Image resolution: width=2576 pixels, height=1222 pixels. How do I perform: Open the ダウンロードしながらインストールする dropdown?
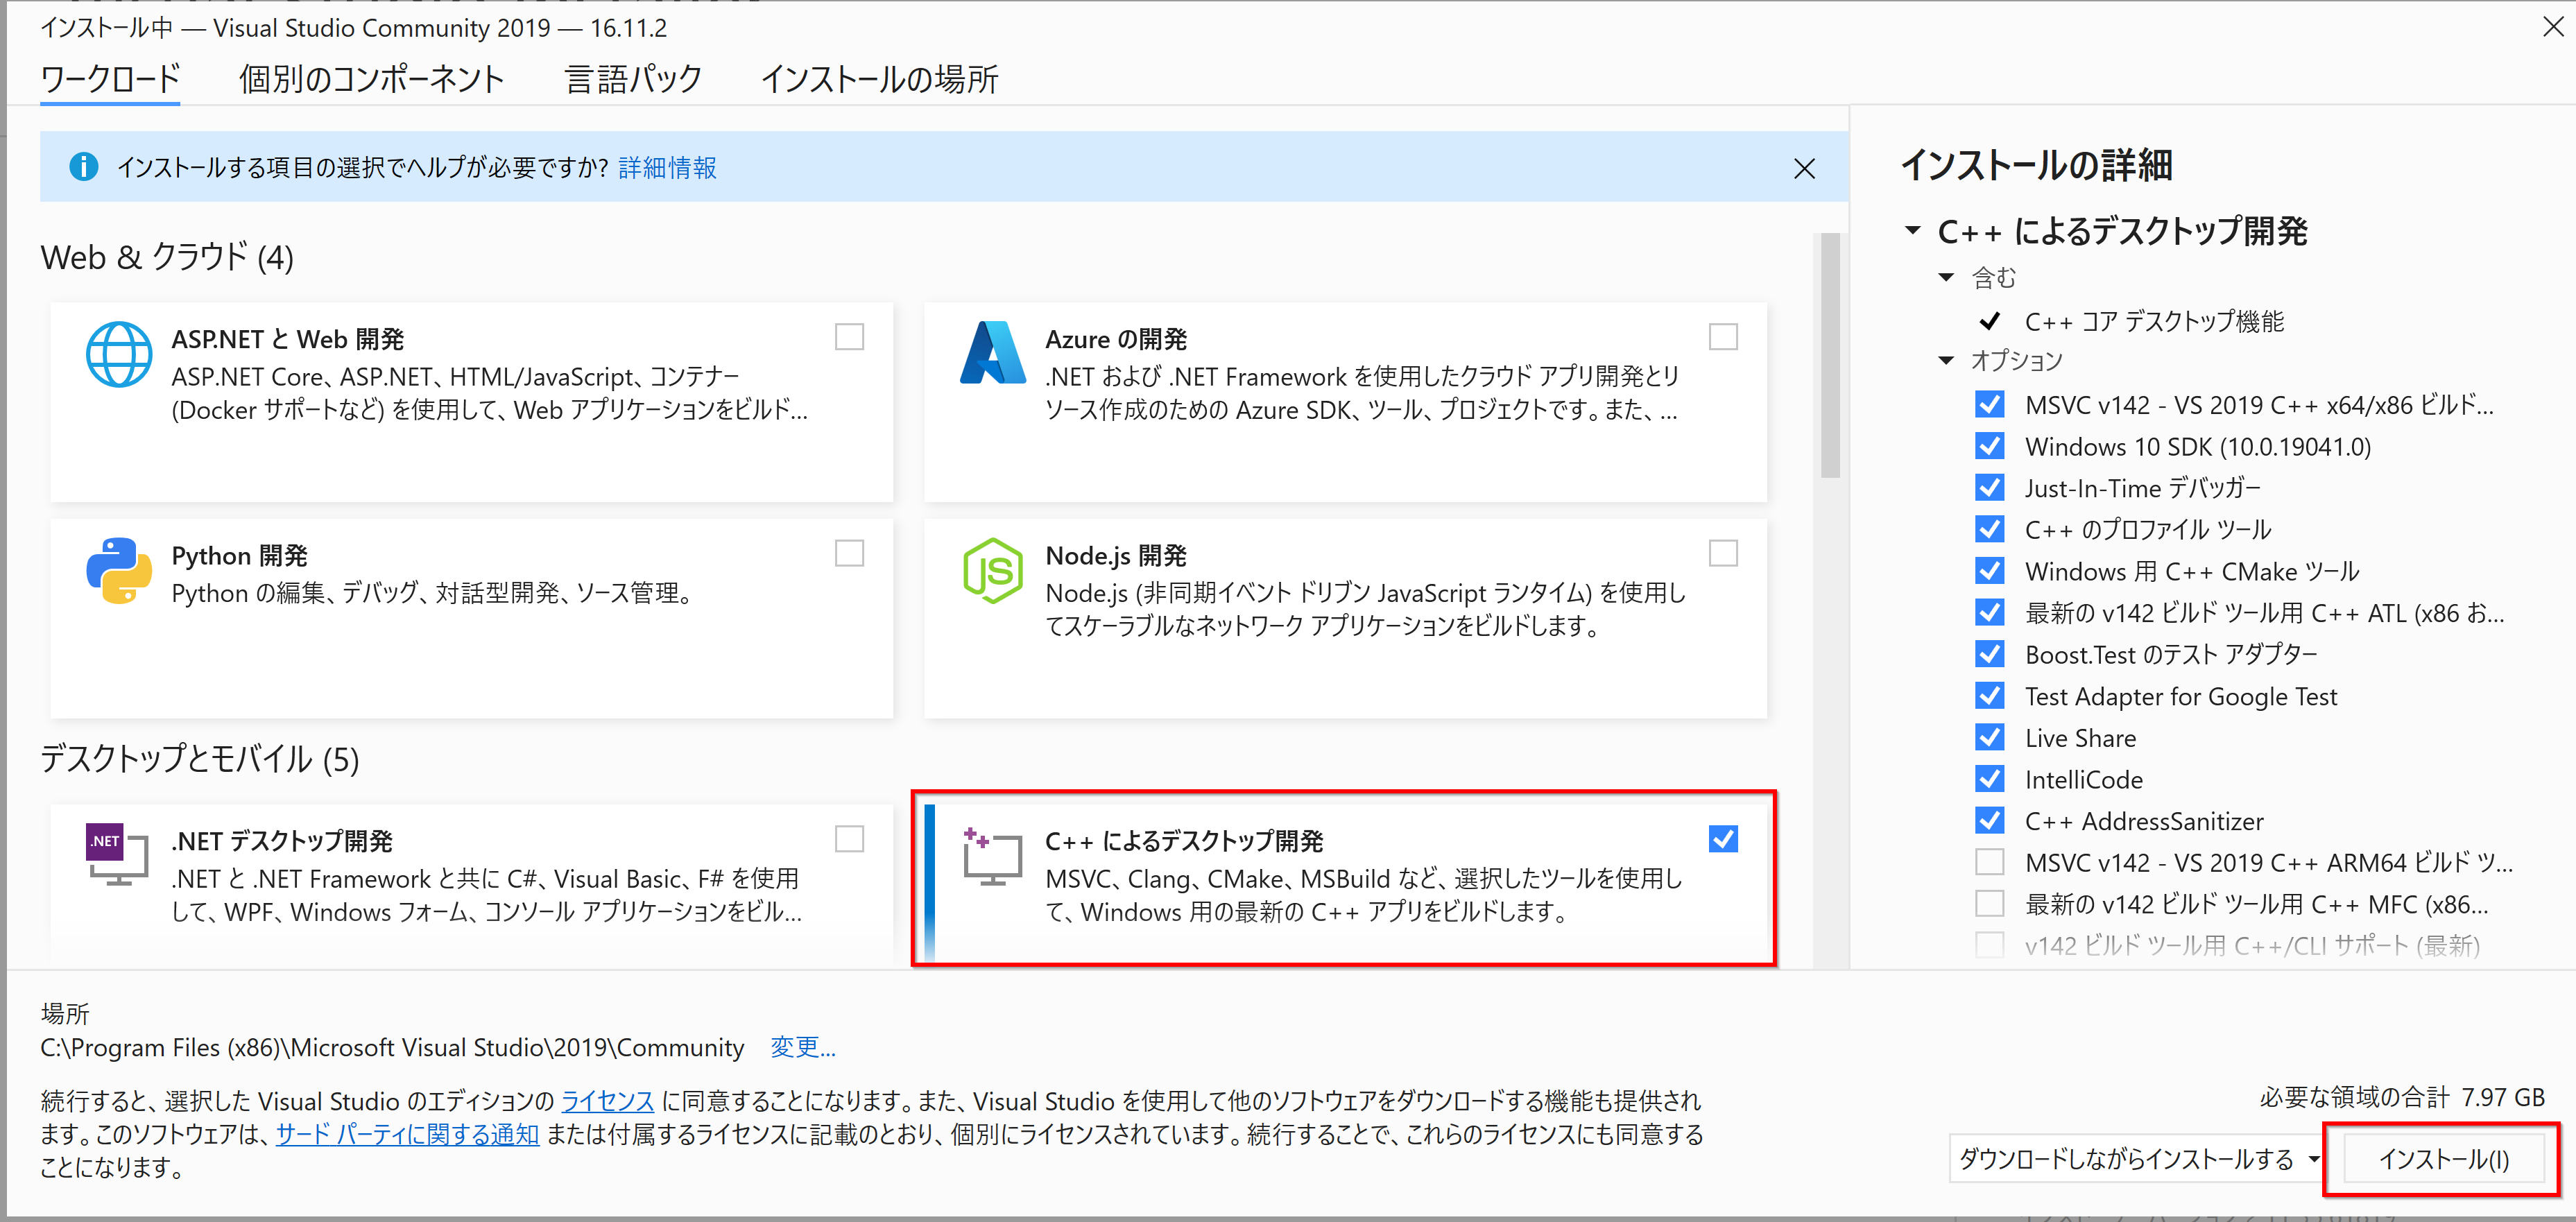tap(2136, 1159)
